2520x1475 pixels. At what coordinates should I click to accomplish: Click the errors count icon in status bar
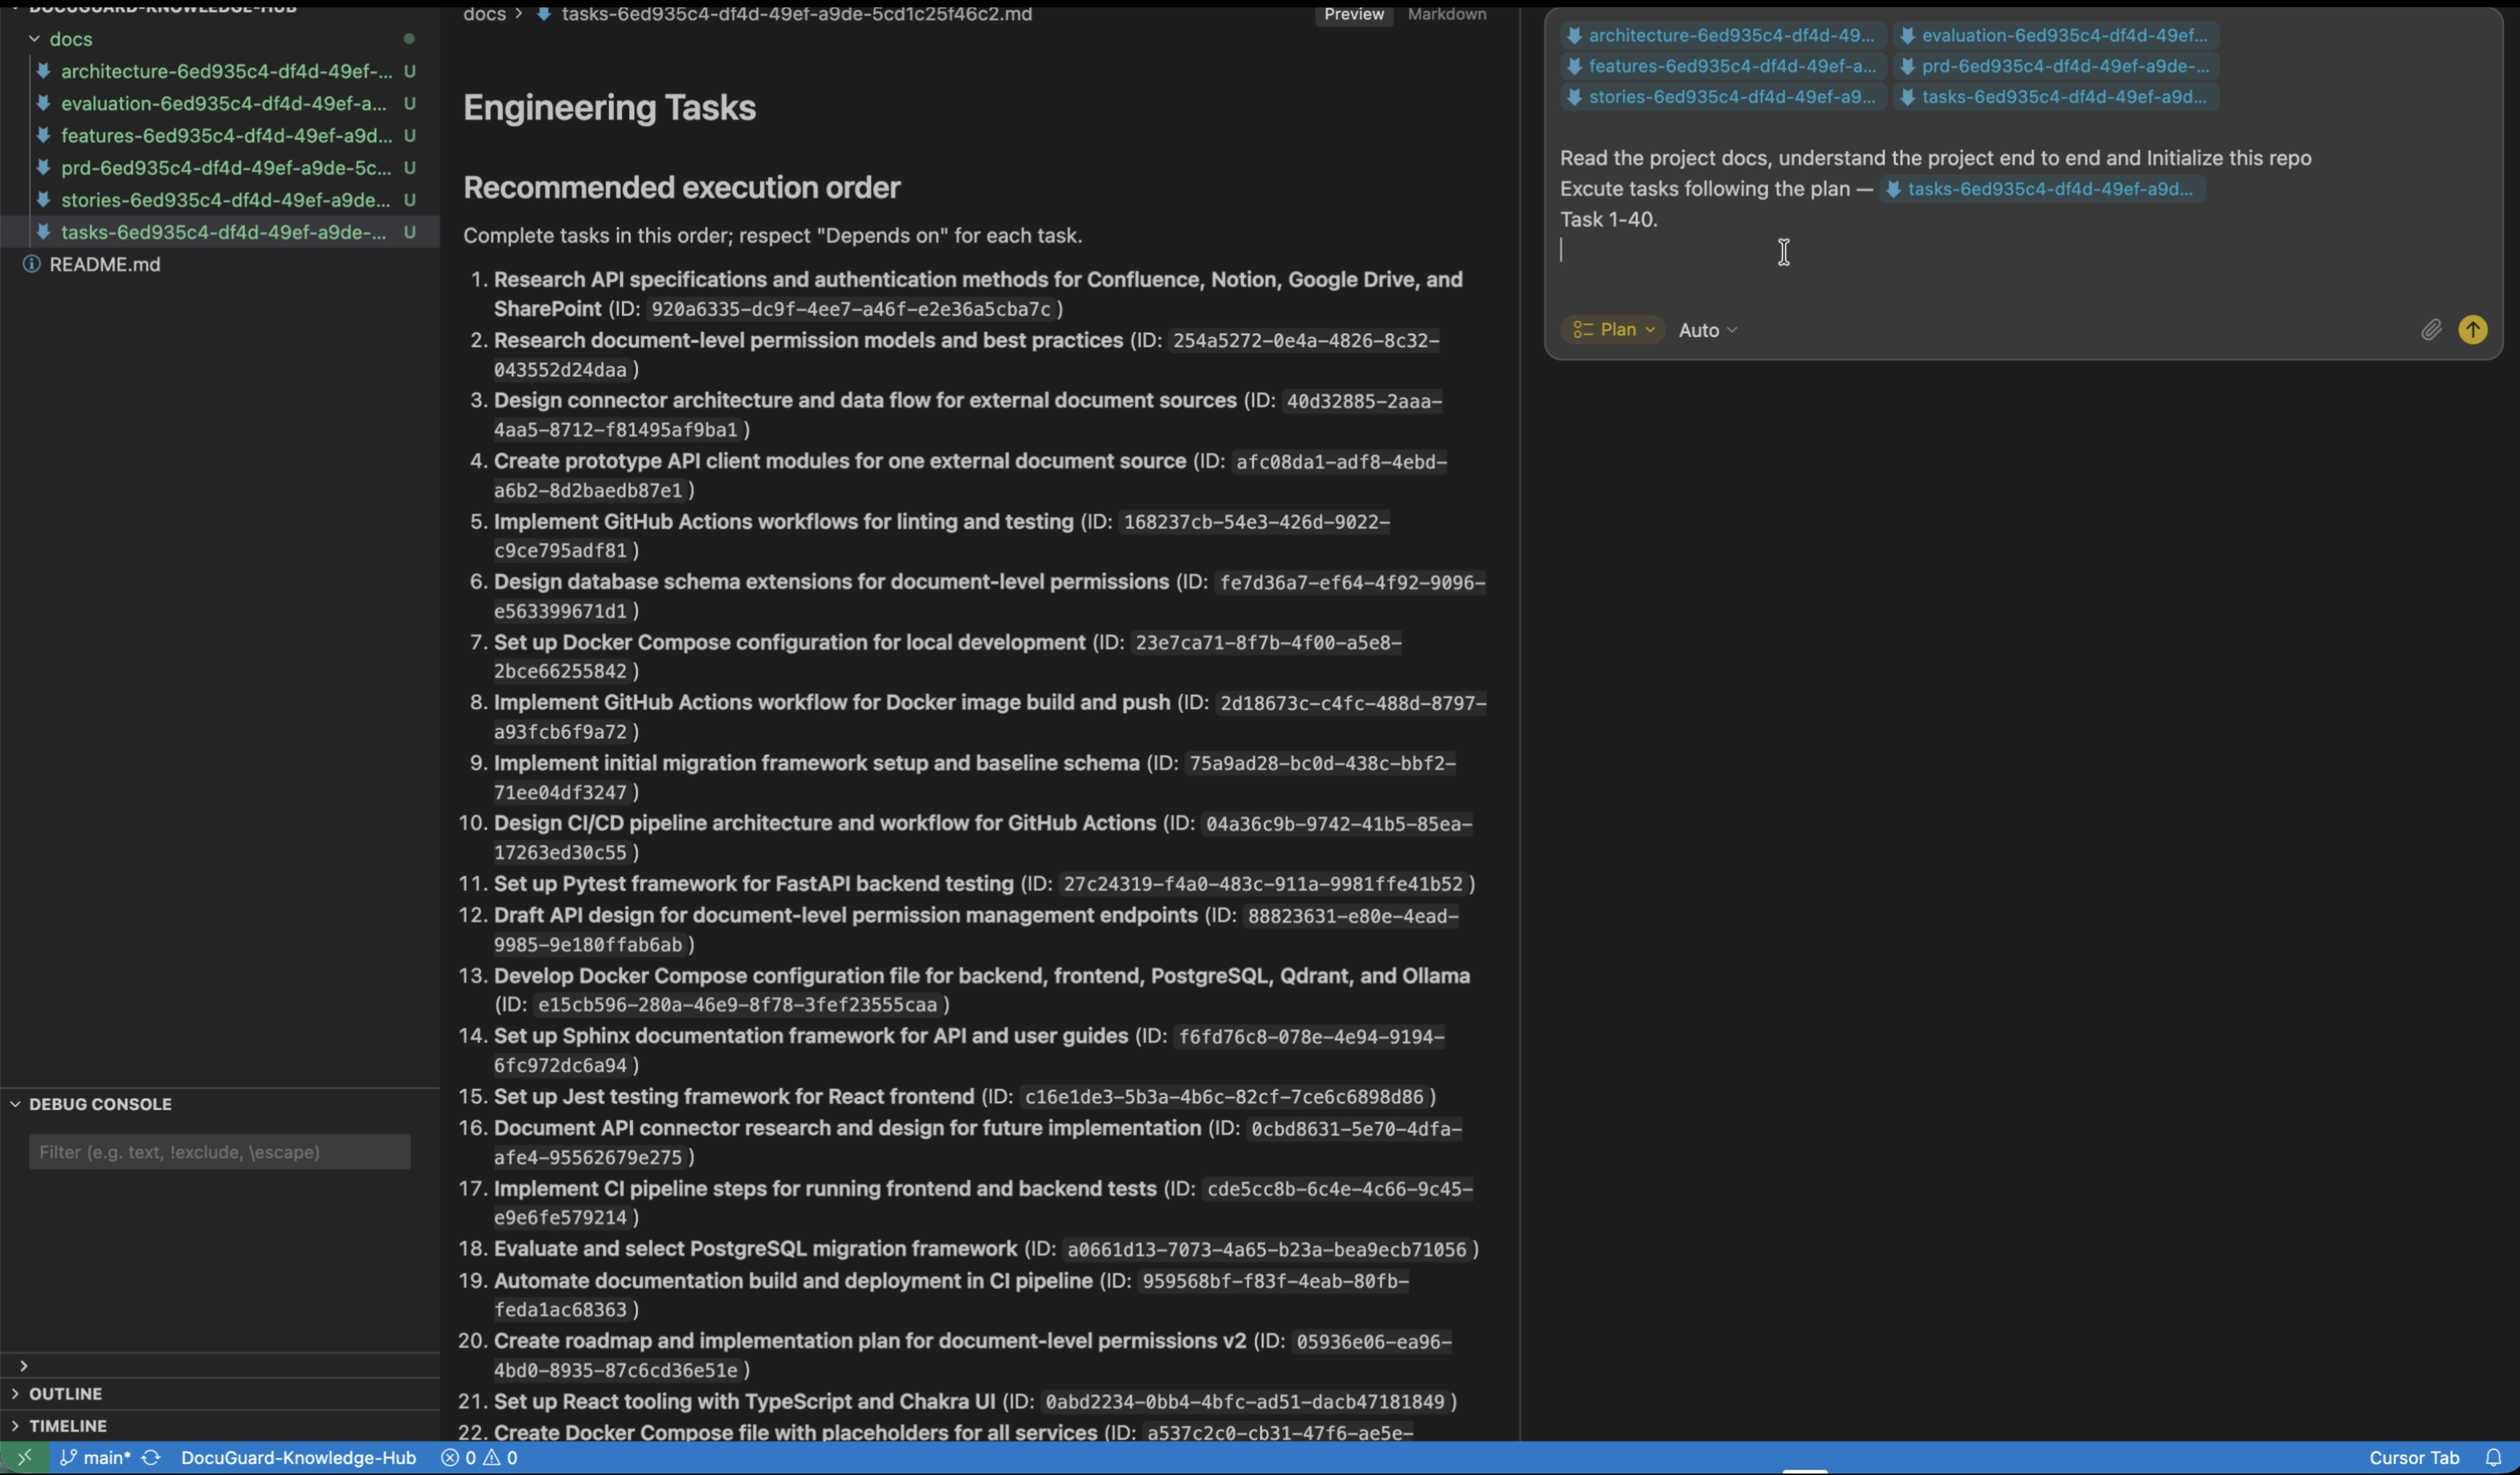pyautogui.click(x=450, y=1457)
